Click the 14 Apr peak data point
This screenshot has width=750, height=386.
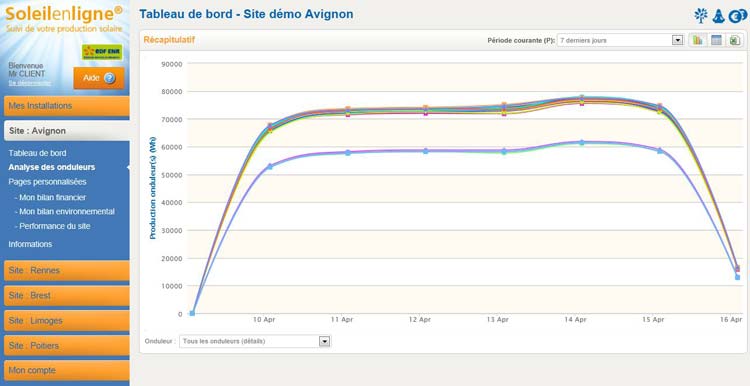582,98
